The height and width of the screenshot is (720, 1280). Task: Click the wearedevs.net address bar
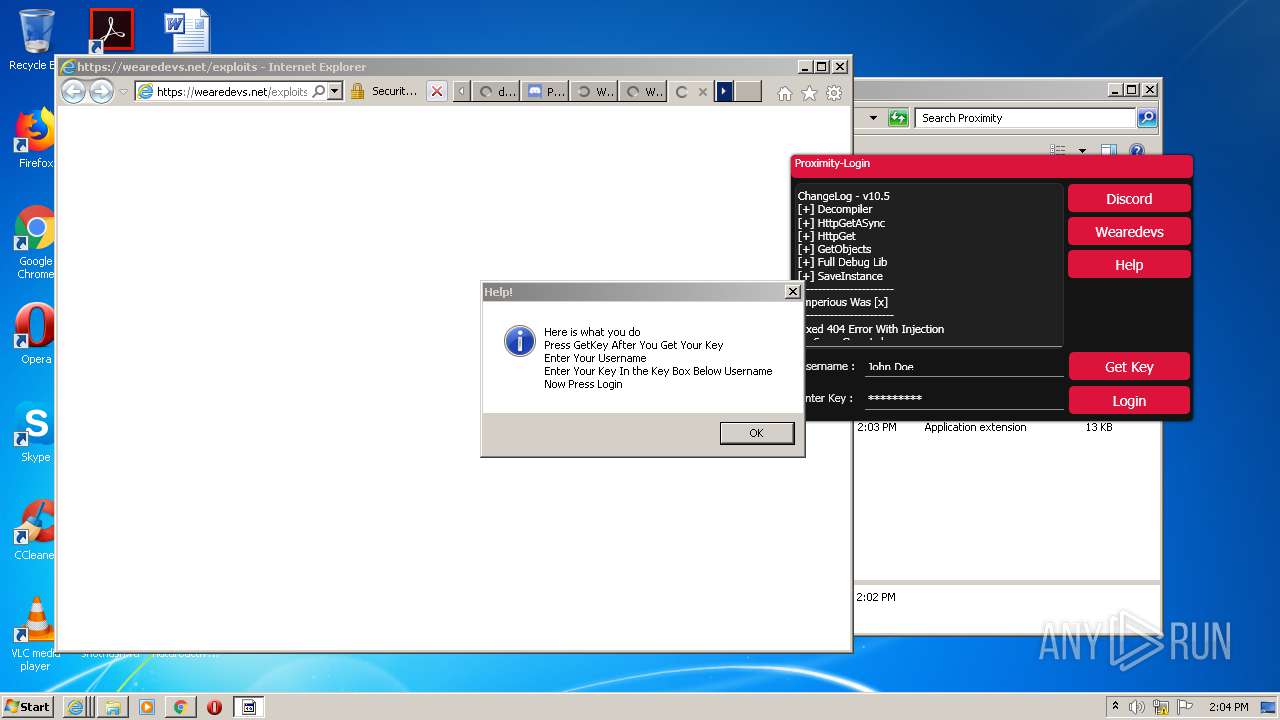click(230, 91)
